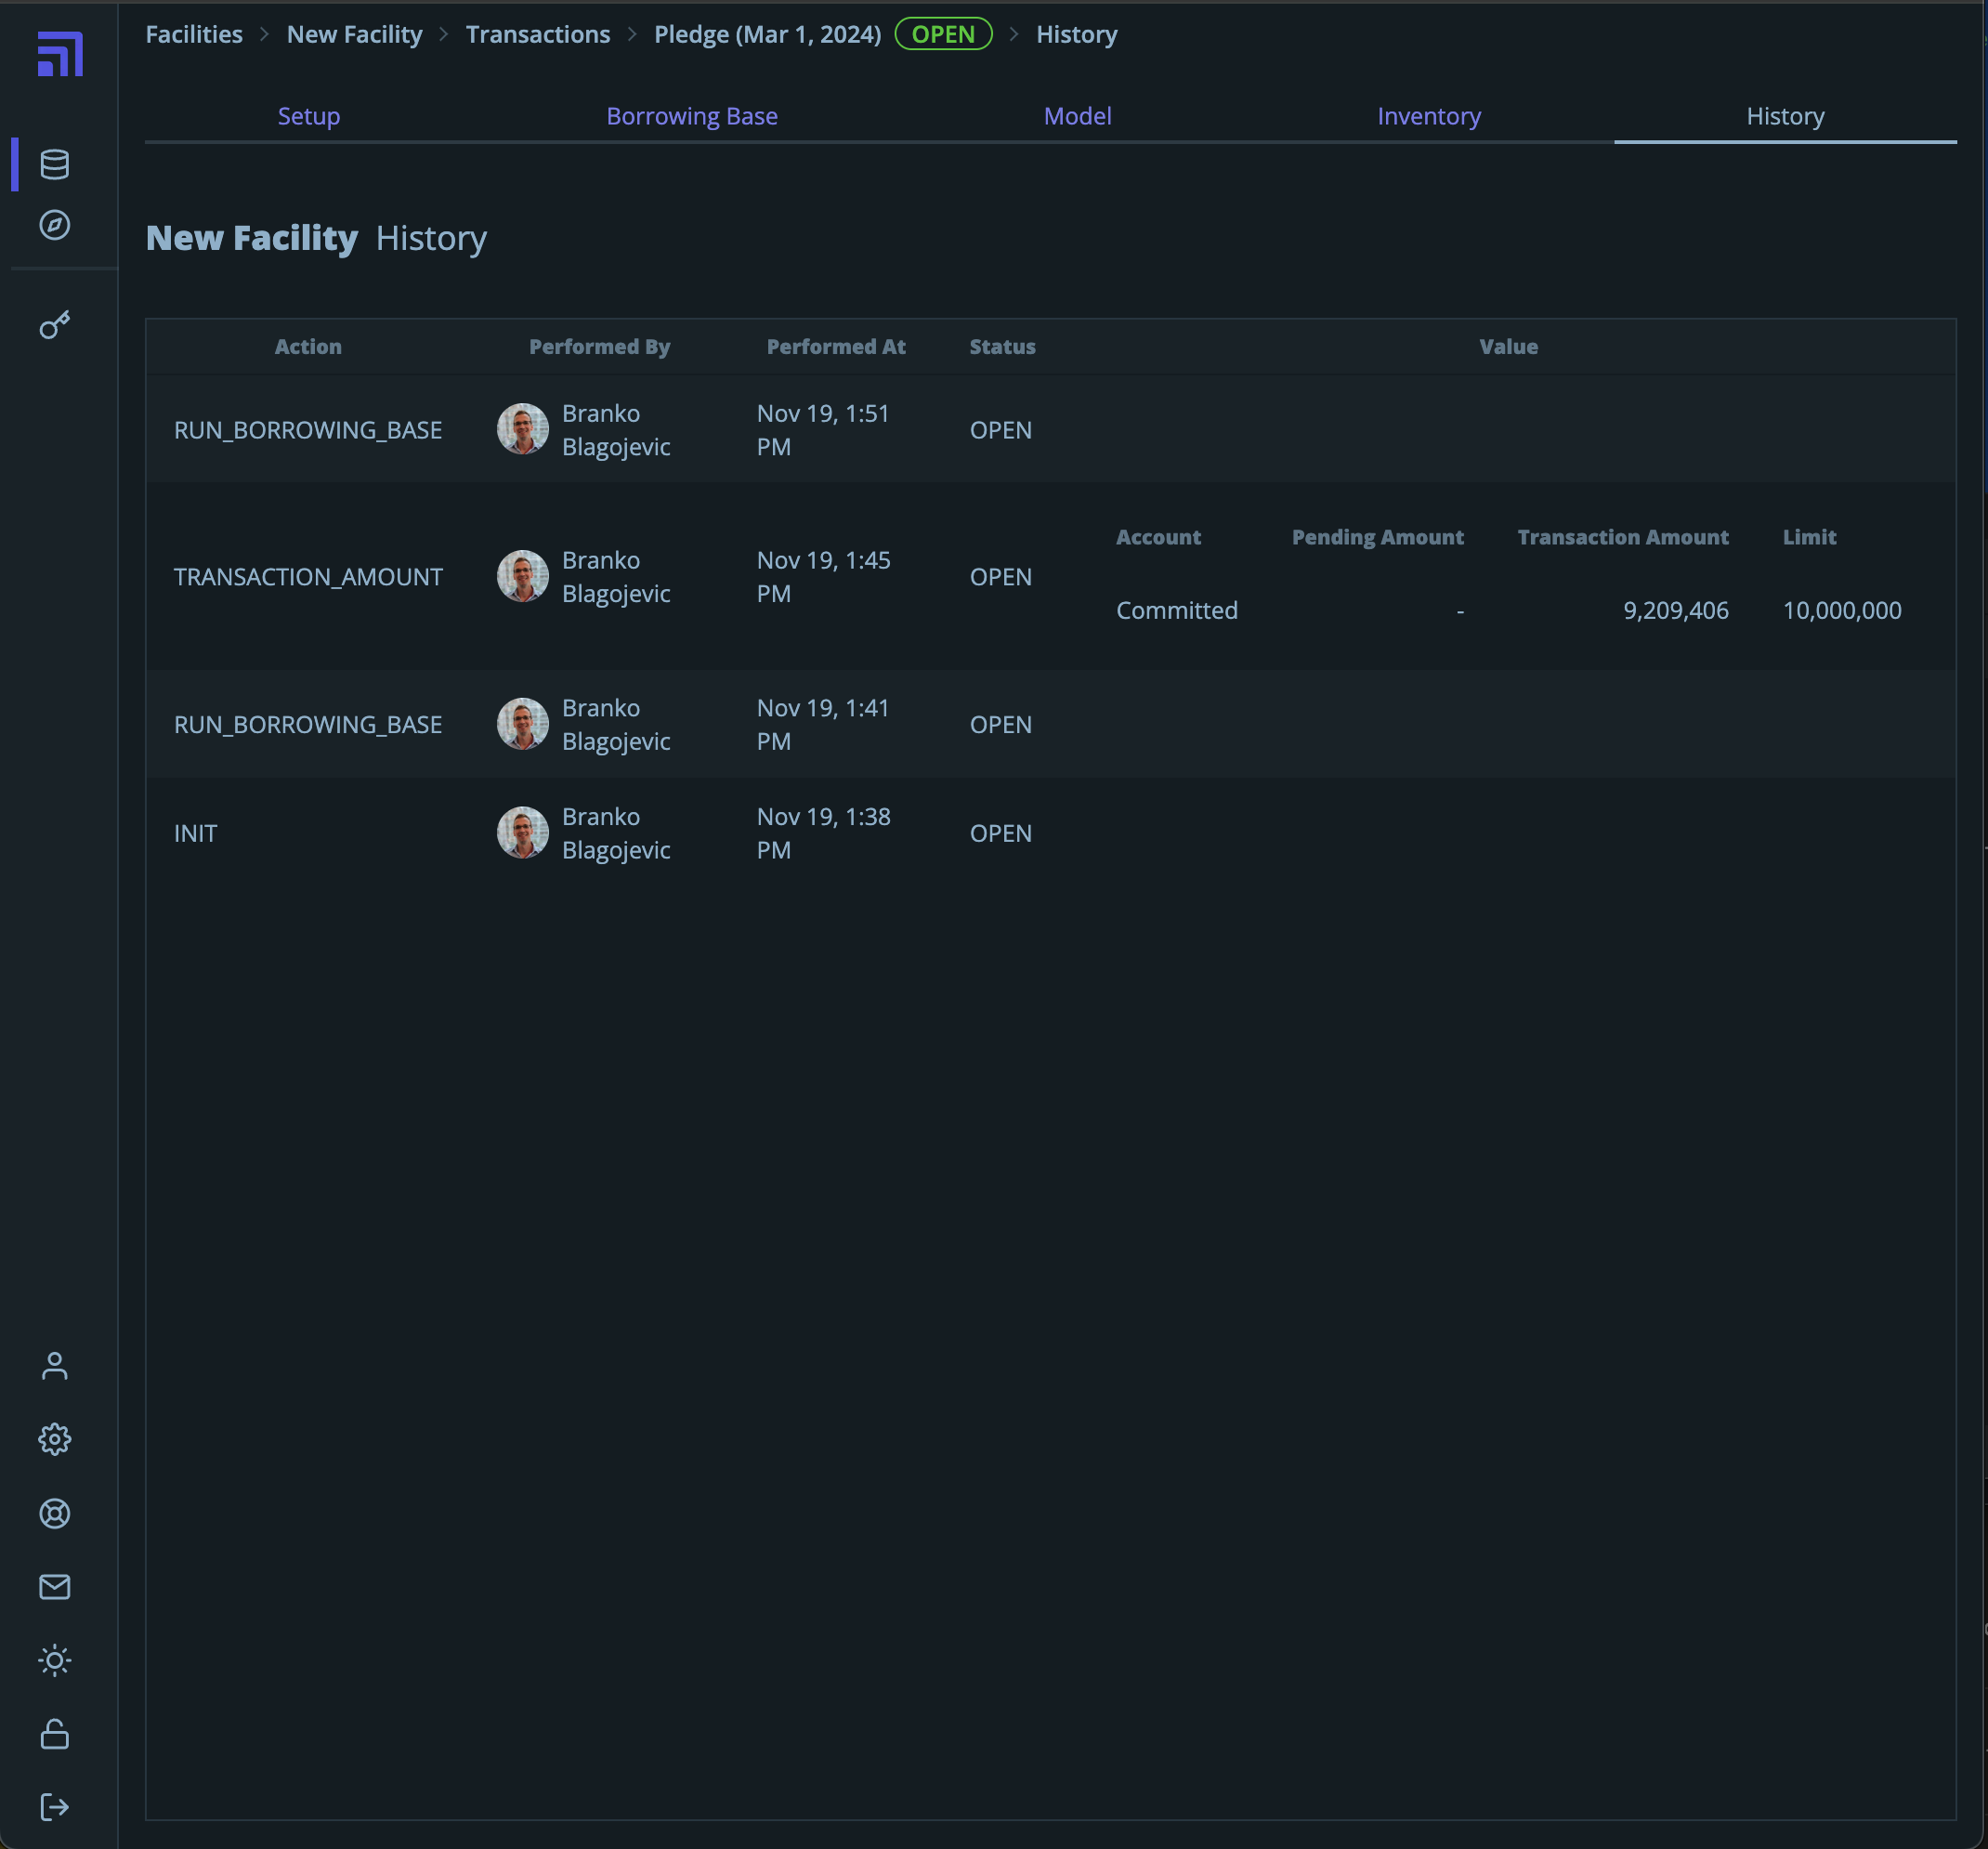Click the app logo in sidebar
The height and width of the screenshot is (1849, 1988).
click(x=60, y=54)
